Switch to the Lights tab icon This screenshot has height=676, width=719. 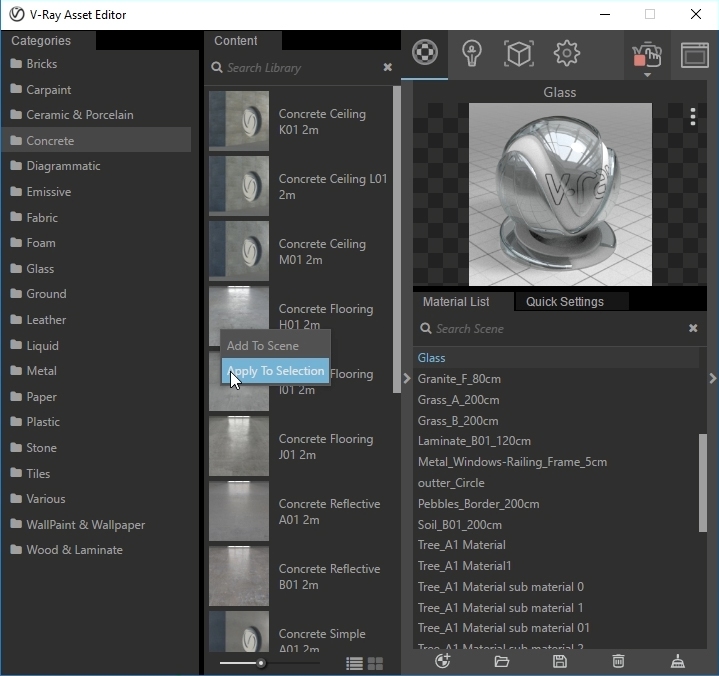[x=471, y=53]
